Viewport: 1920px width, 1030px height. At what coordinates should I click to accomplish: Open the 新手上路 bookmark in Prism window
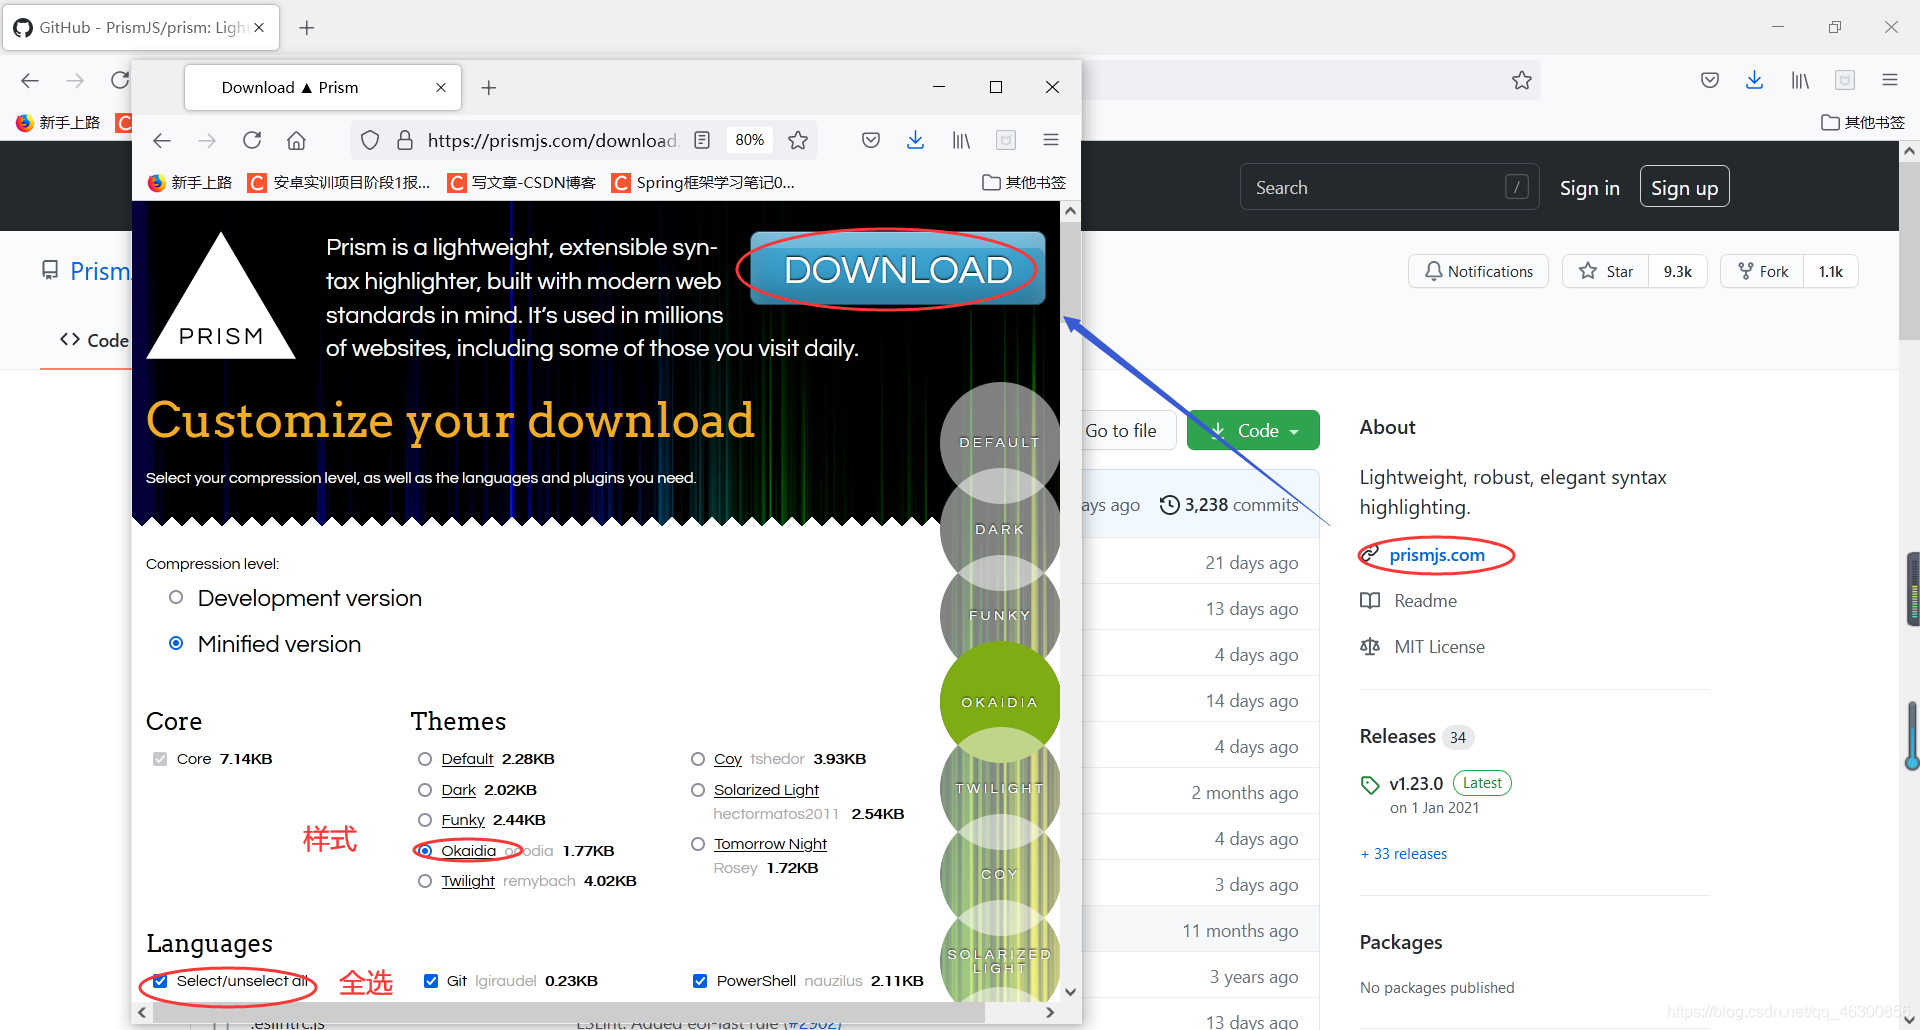[x=190, y=182]
